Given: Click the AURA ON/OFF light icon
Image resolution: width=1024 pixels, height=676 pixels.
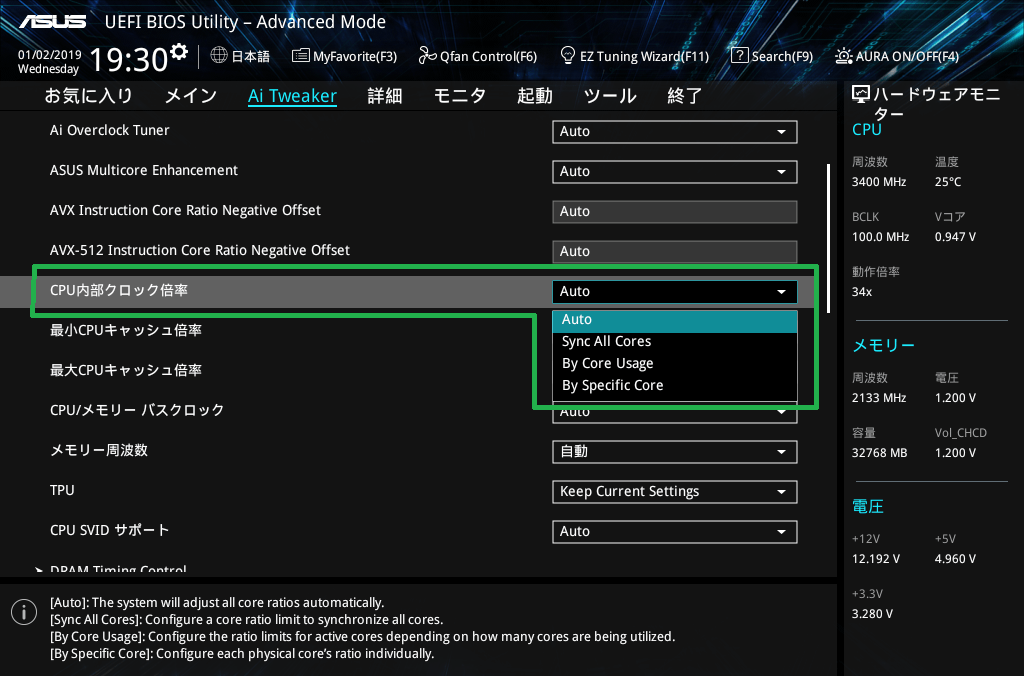Looking at the screenshot, I should pyautogui.click(x=844, y=56).
